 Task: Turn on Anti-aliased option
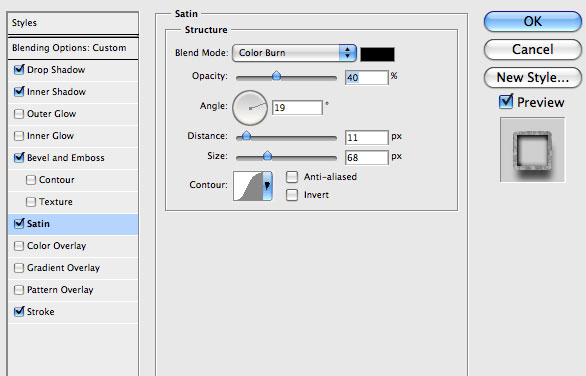[292, 177]
